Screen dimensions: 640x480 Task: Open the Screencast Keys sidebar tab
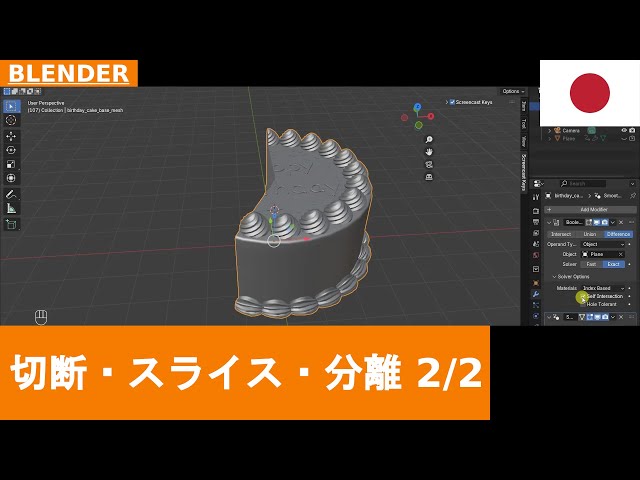(x=524, y=172)
